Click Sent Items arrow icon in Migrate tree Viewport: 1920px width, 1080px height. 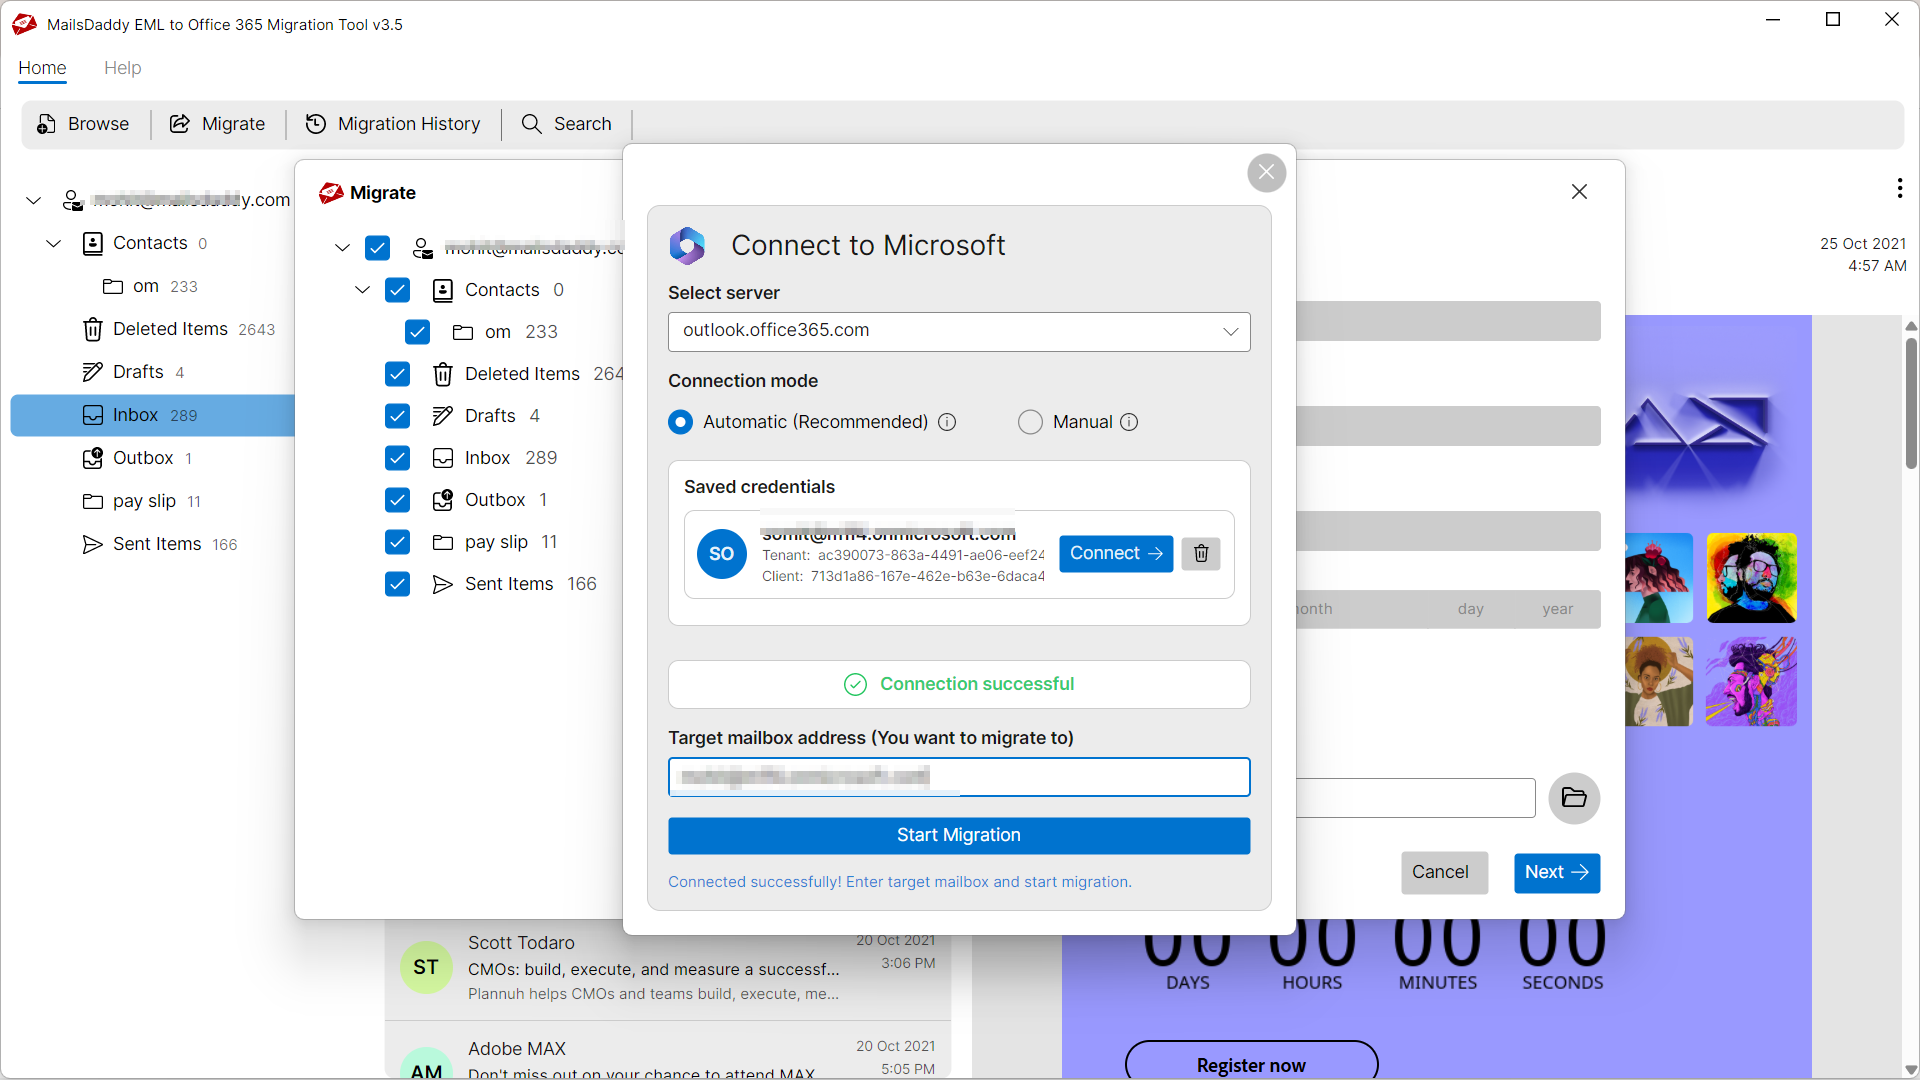(442, 584)
